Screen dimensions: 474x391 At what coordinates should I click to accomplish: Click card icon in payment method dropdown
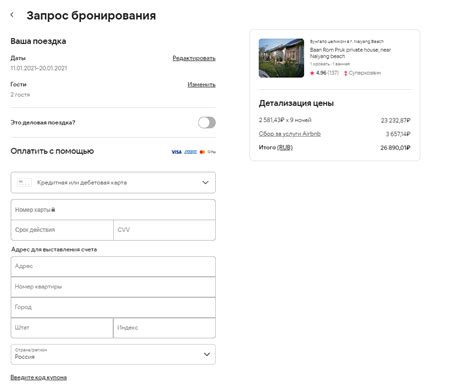tap(24, 183)
